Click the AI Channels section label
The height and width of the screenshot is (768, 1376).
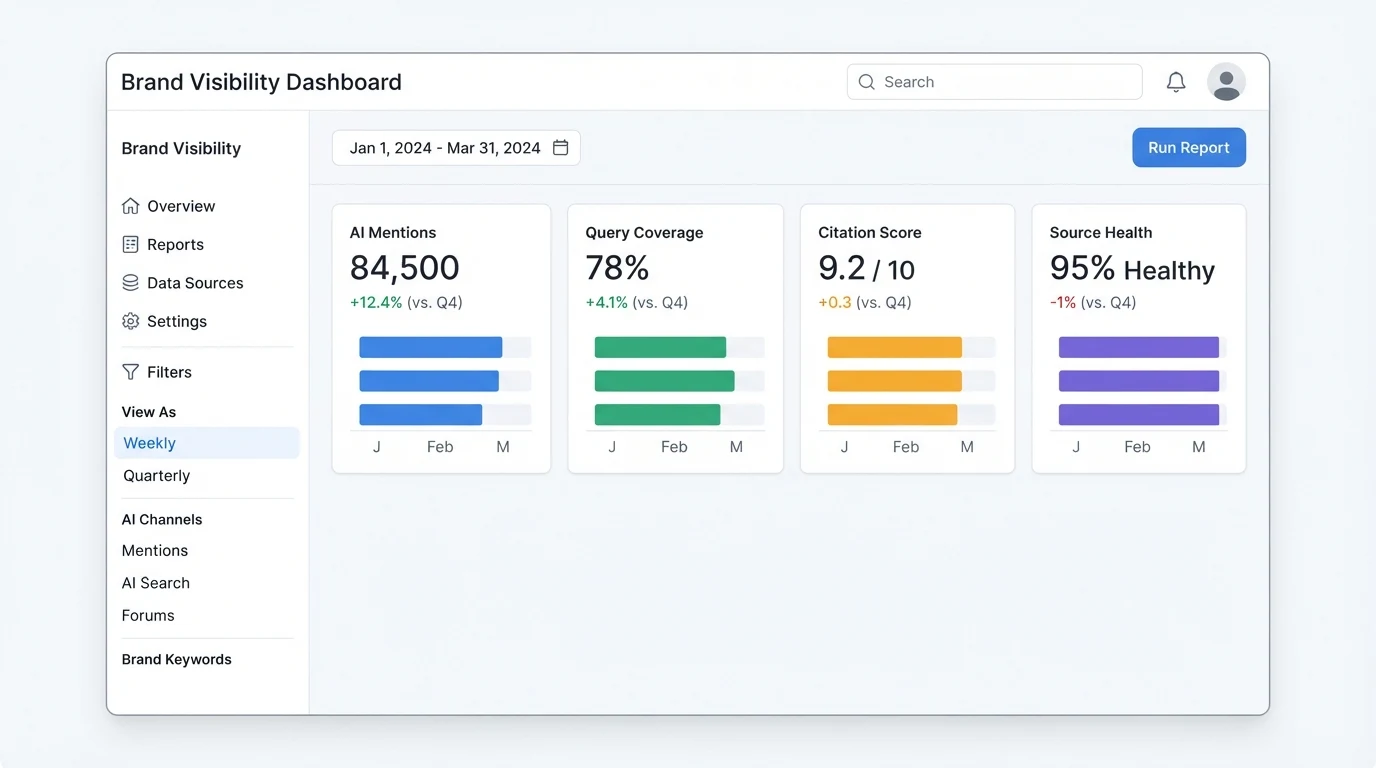click(162, 520)
